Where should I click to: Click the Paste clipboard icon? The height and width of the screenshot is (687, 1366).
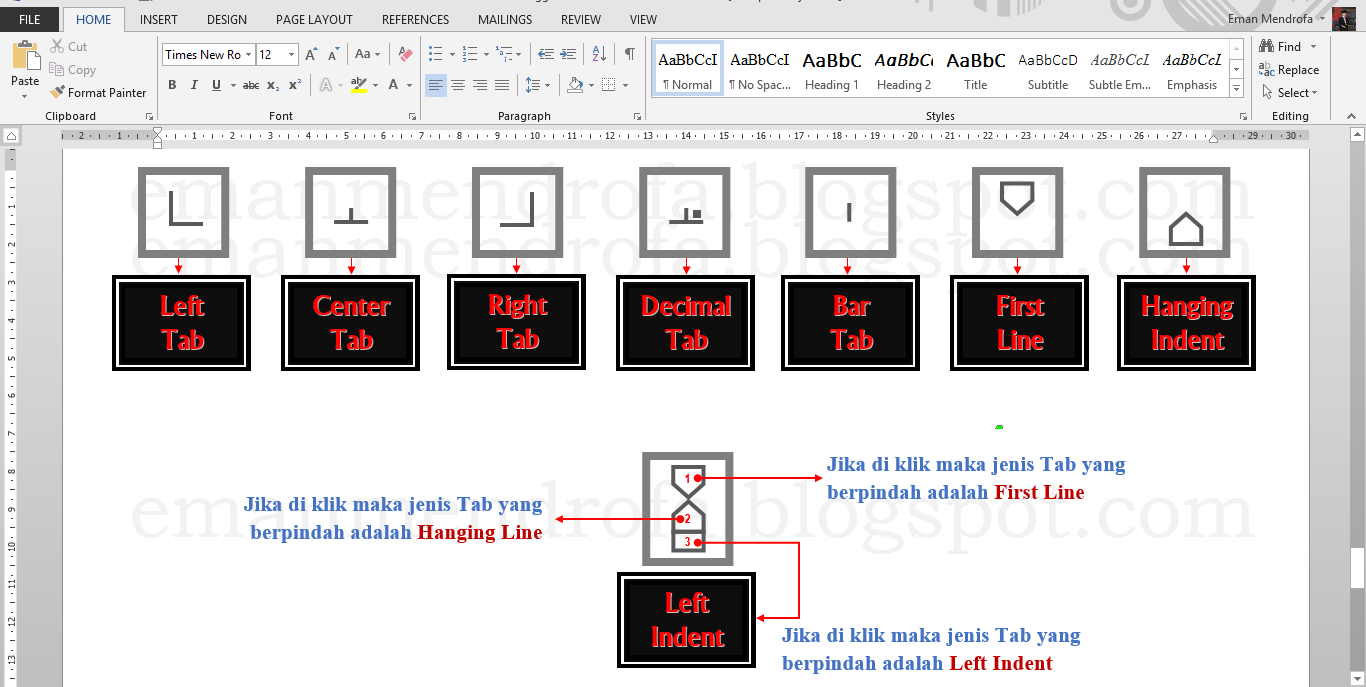coord(25,55)
